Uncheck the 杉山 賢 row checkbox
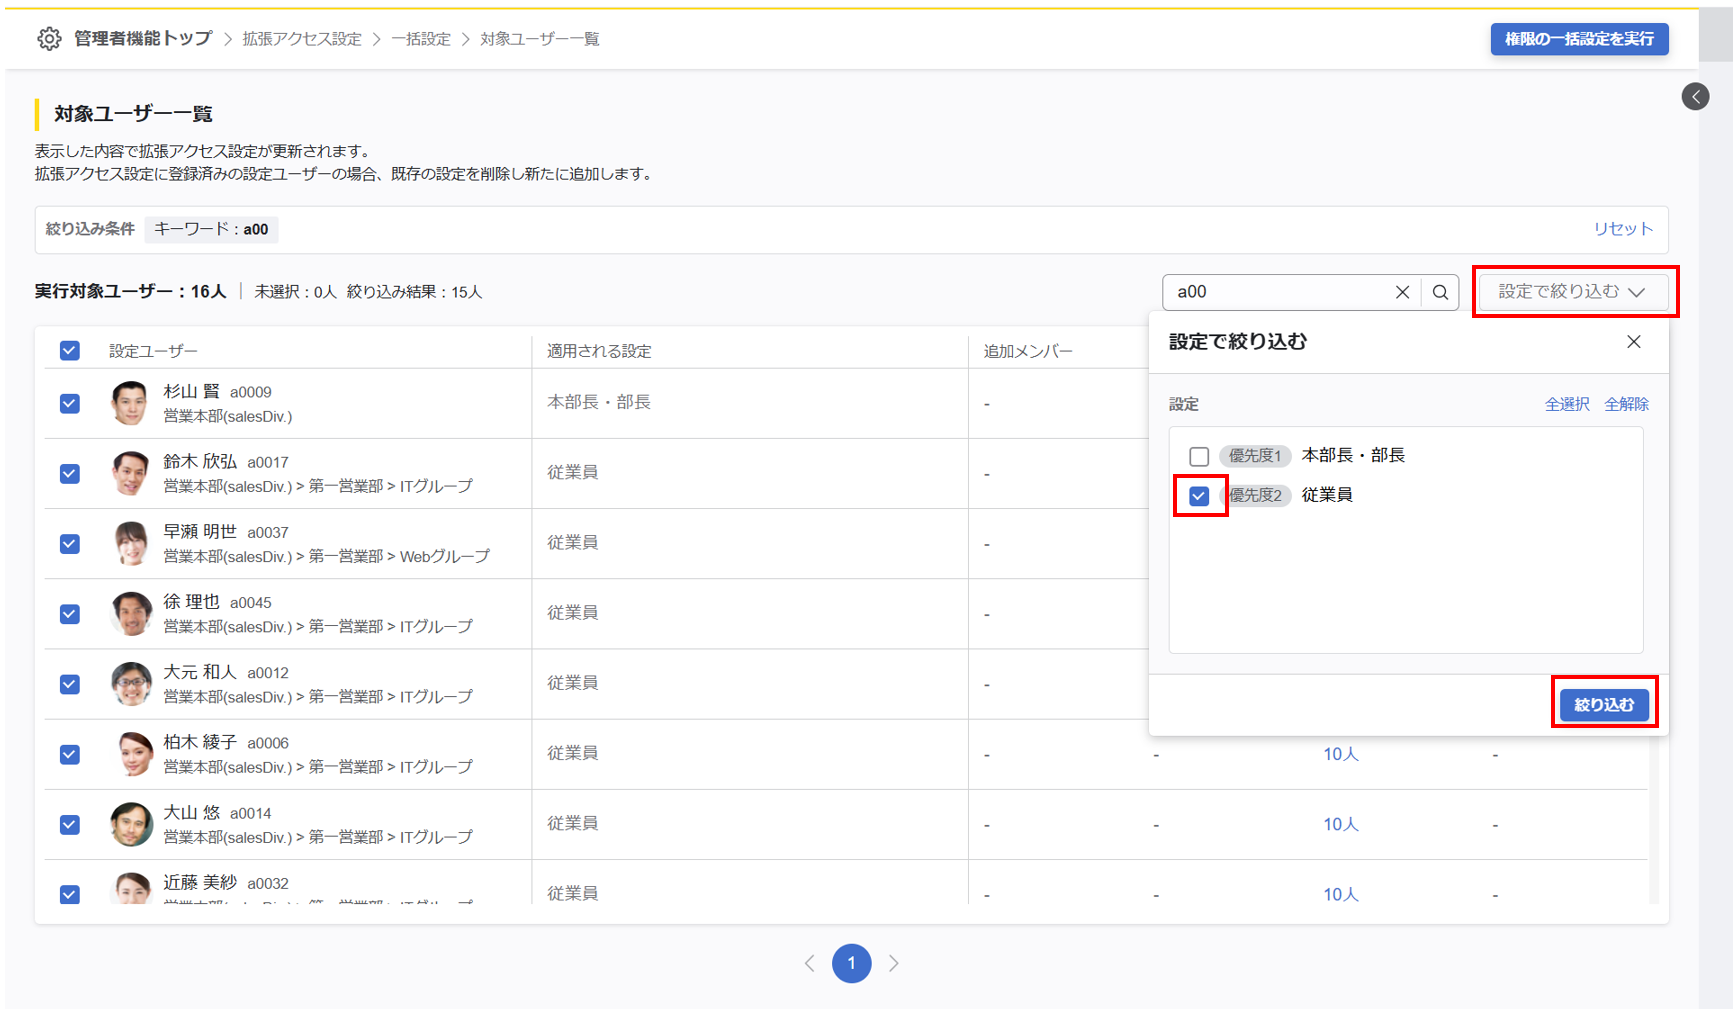The height and width of the screenshot is (1009, 1734). click(69, 404)
